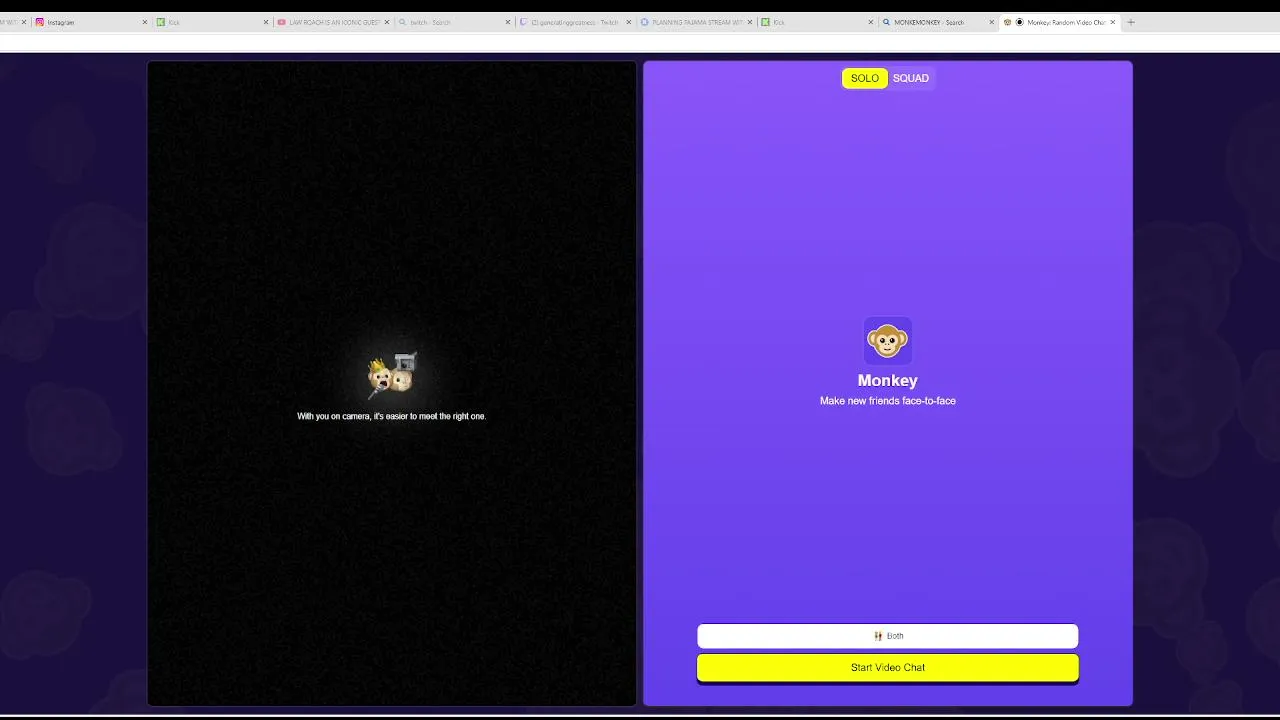The width and height of the screenshot is (1280, 720).
Task: Click the Instagram tab favicon
Action: tap(40, 22)
